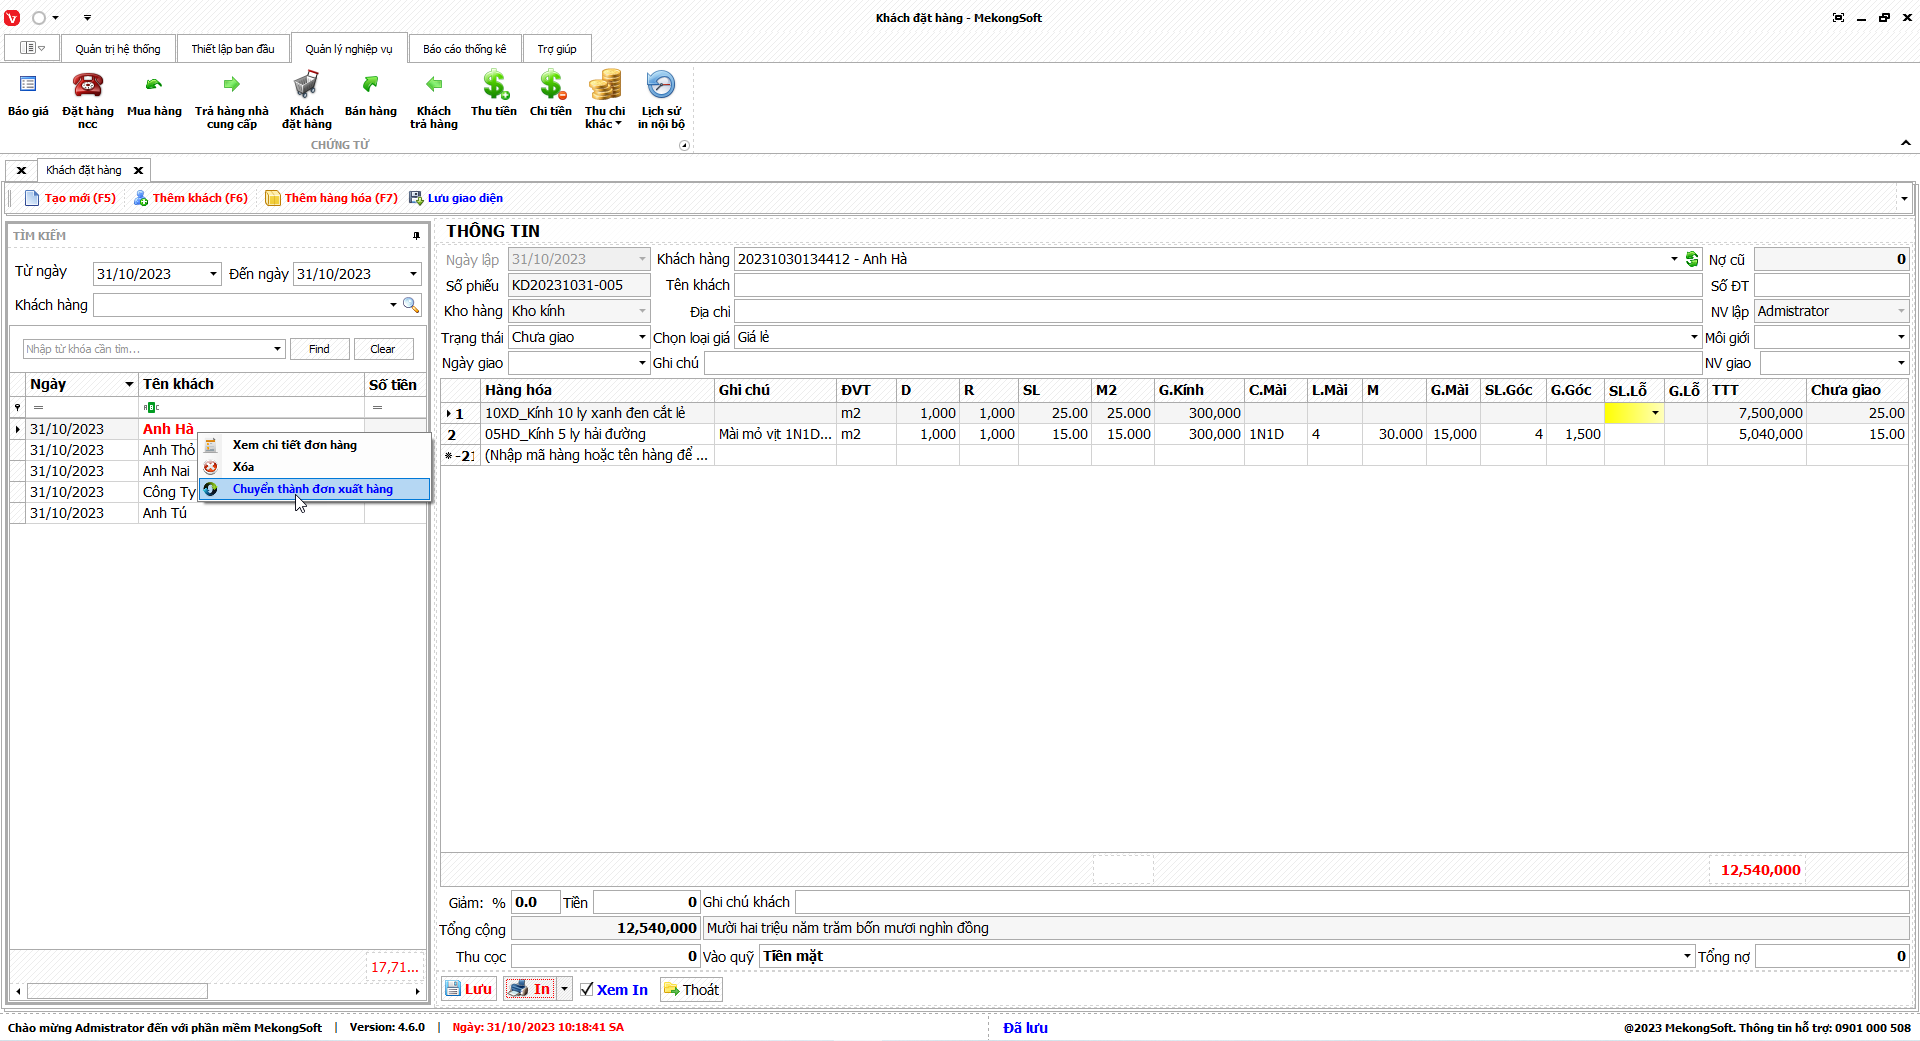
Task: Open the Chọn loại giá dropdown
Action: (x=1694, y=338)
